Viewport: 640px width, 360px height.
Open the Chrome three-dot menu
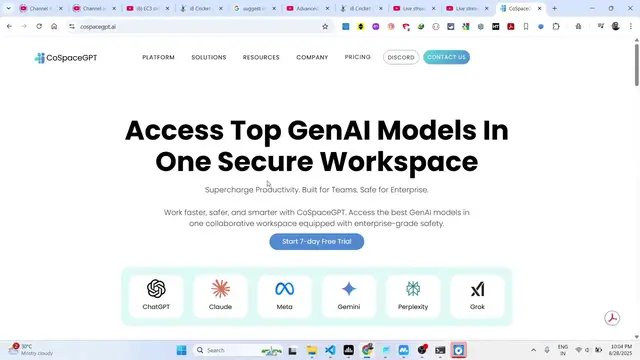click(631, 27)
